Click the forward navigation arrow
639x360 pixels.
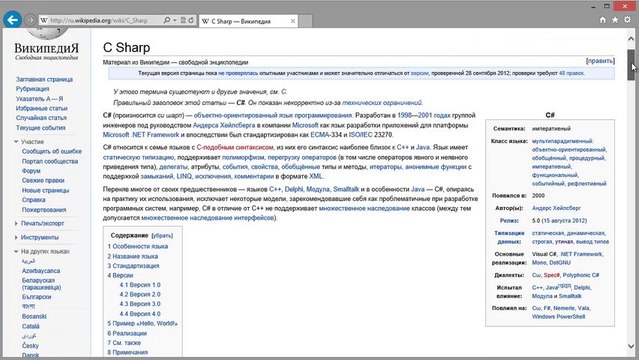pyautogui.click(x=30, y=20)
